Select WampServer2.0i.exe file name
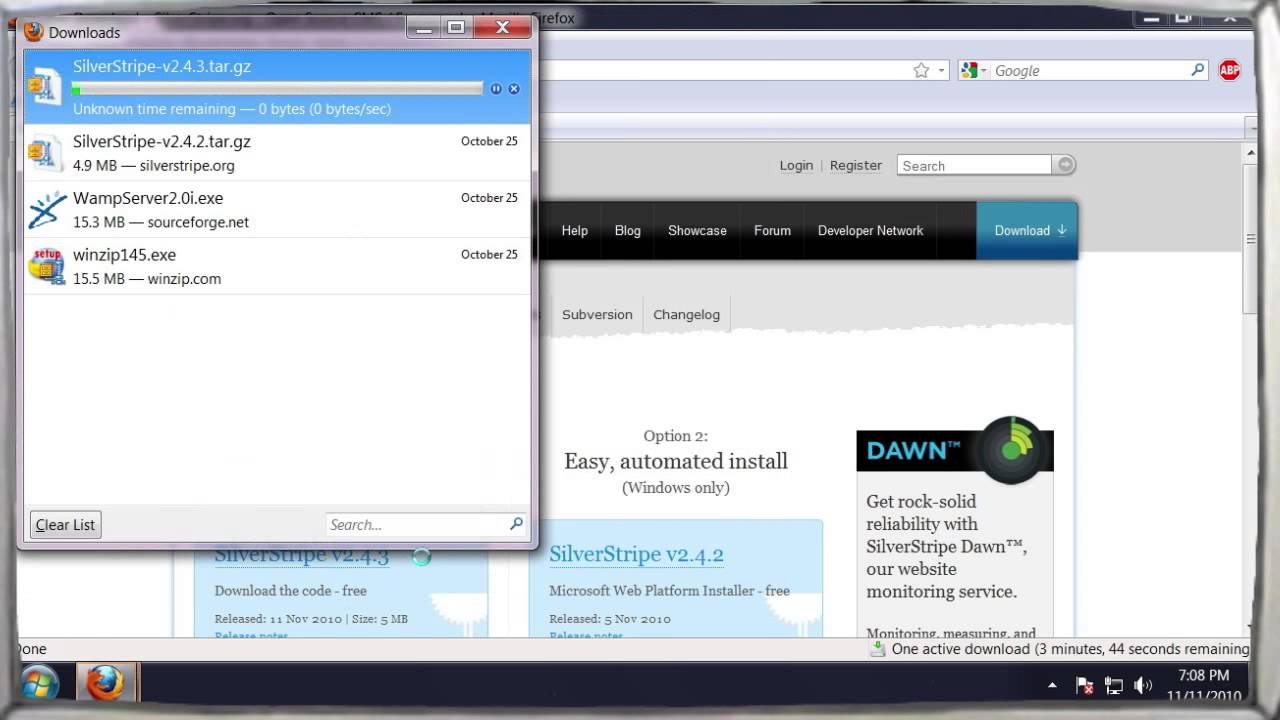 pyautogui.click(x=148, y=198)
